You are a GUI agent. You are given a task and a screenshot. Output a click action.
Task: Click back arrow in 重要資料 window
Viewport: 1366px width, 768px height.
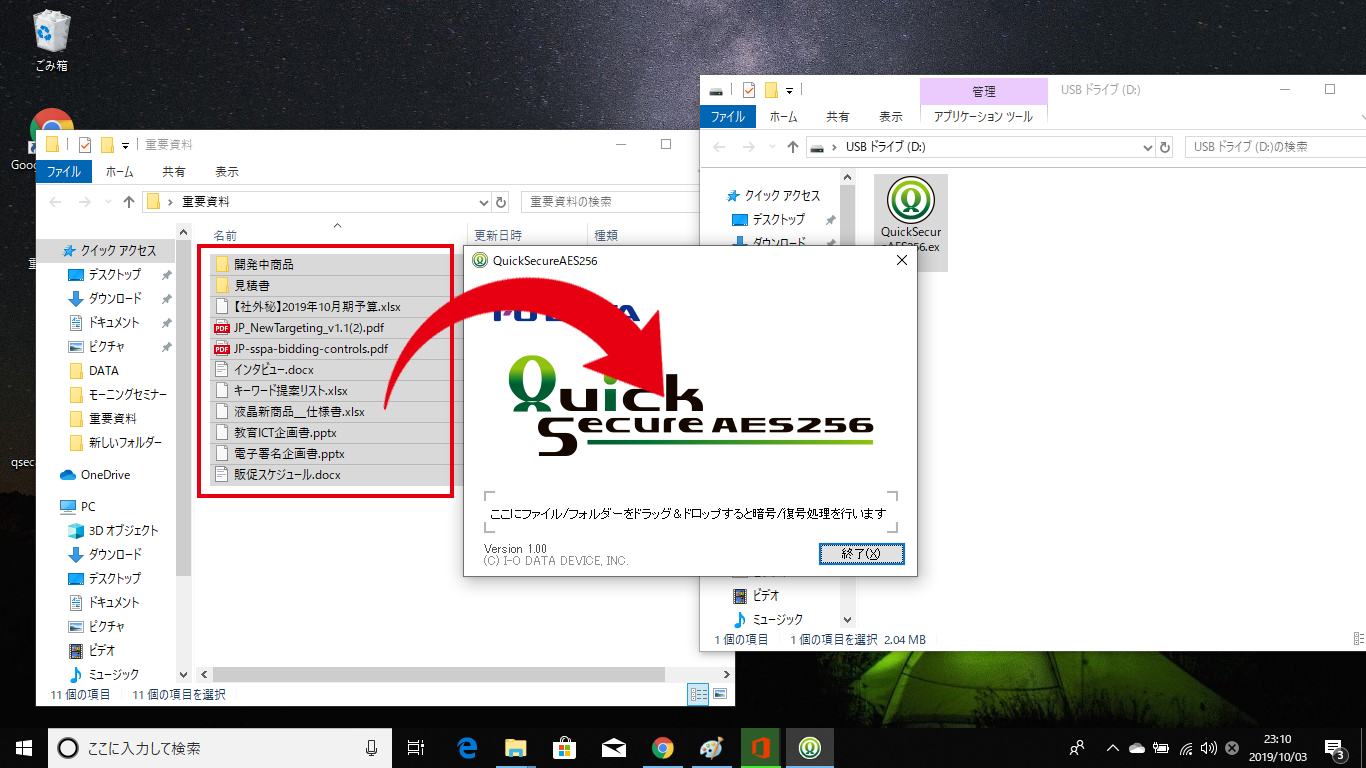click(x=56, y=202)
